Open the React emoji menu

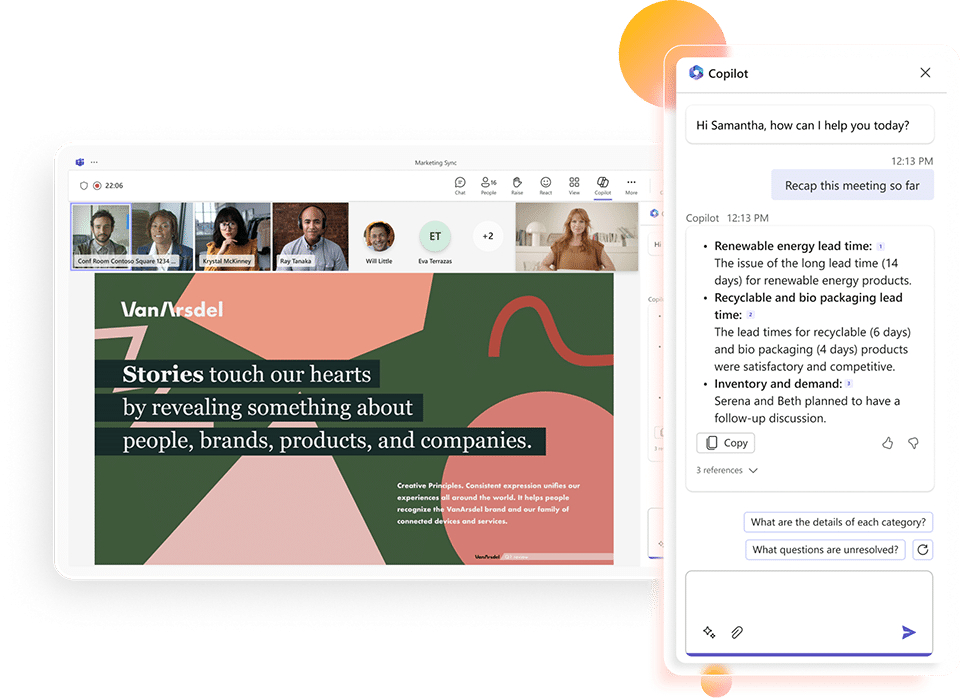tap(545, 183)
